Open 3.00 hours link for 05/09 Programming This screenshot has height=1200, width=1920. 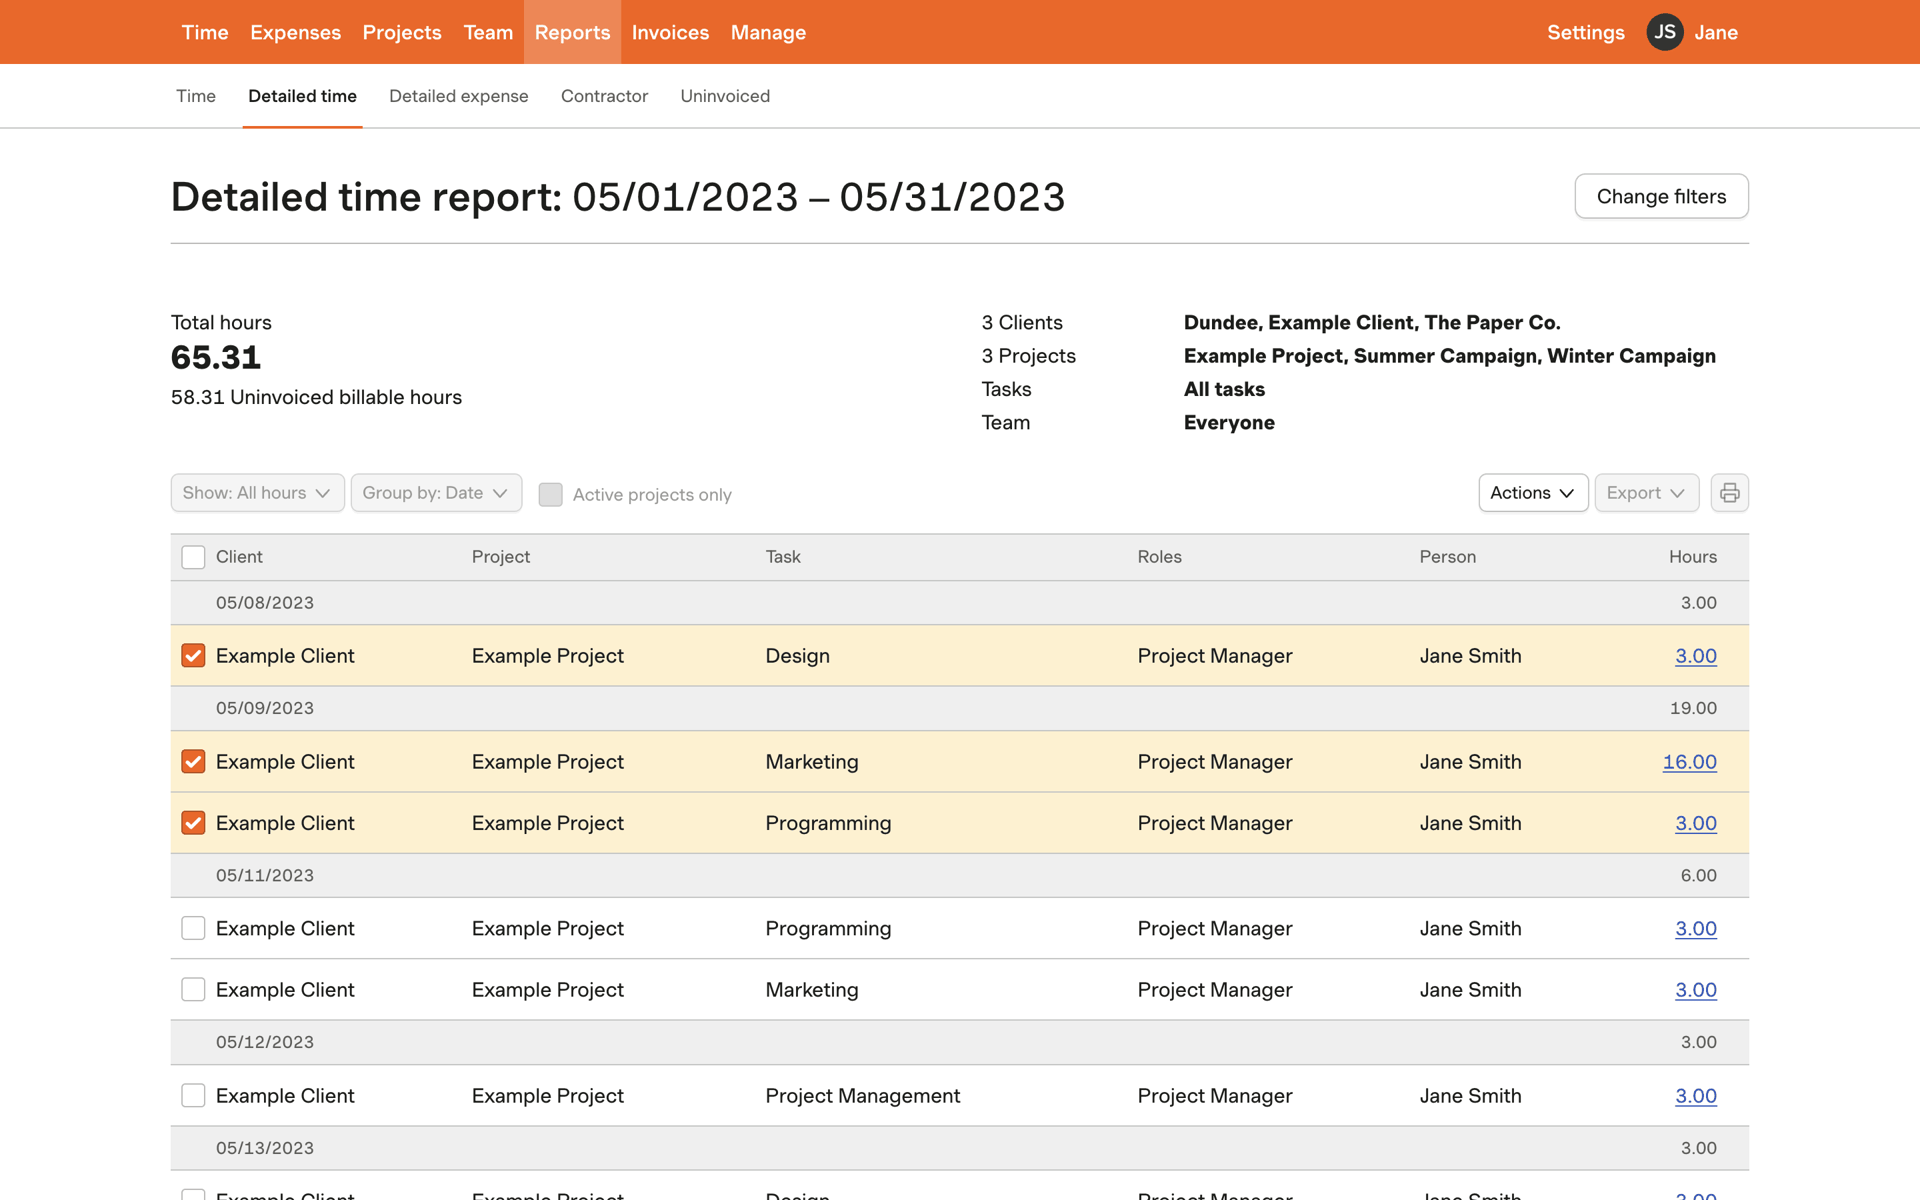tap(1696, 823)
